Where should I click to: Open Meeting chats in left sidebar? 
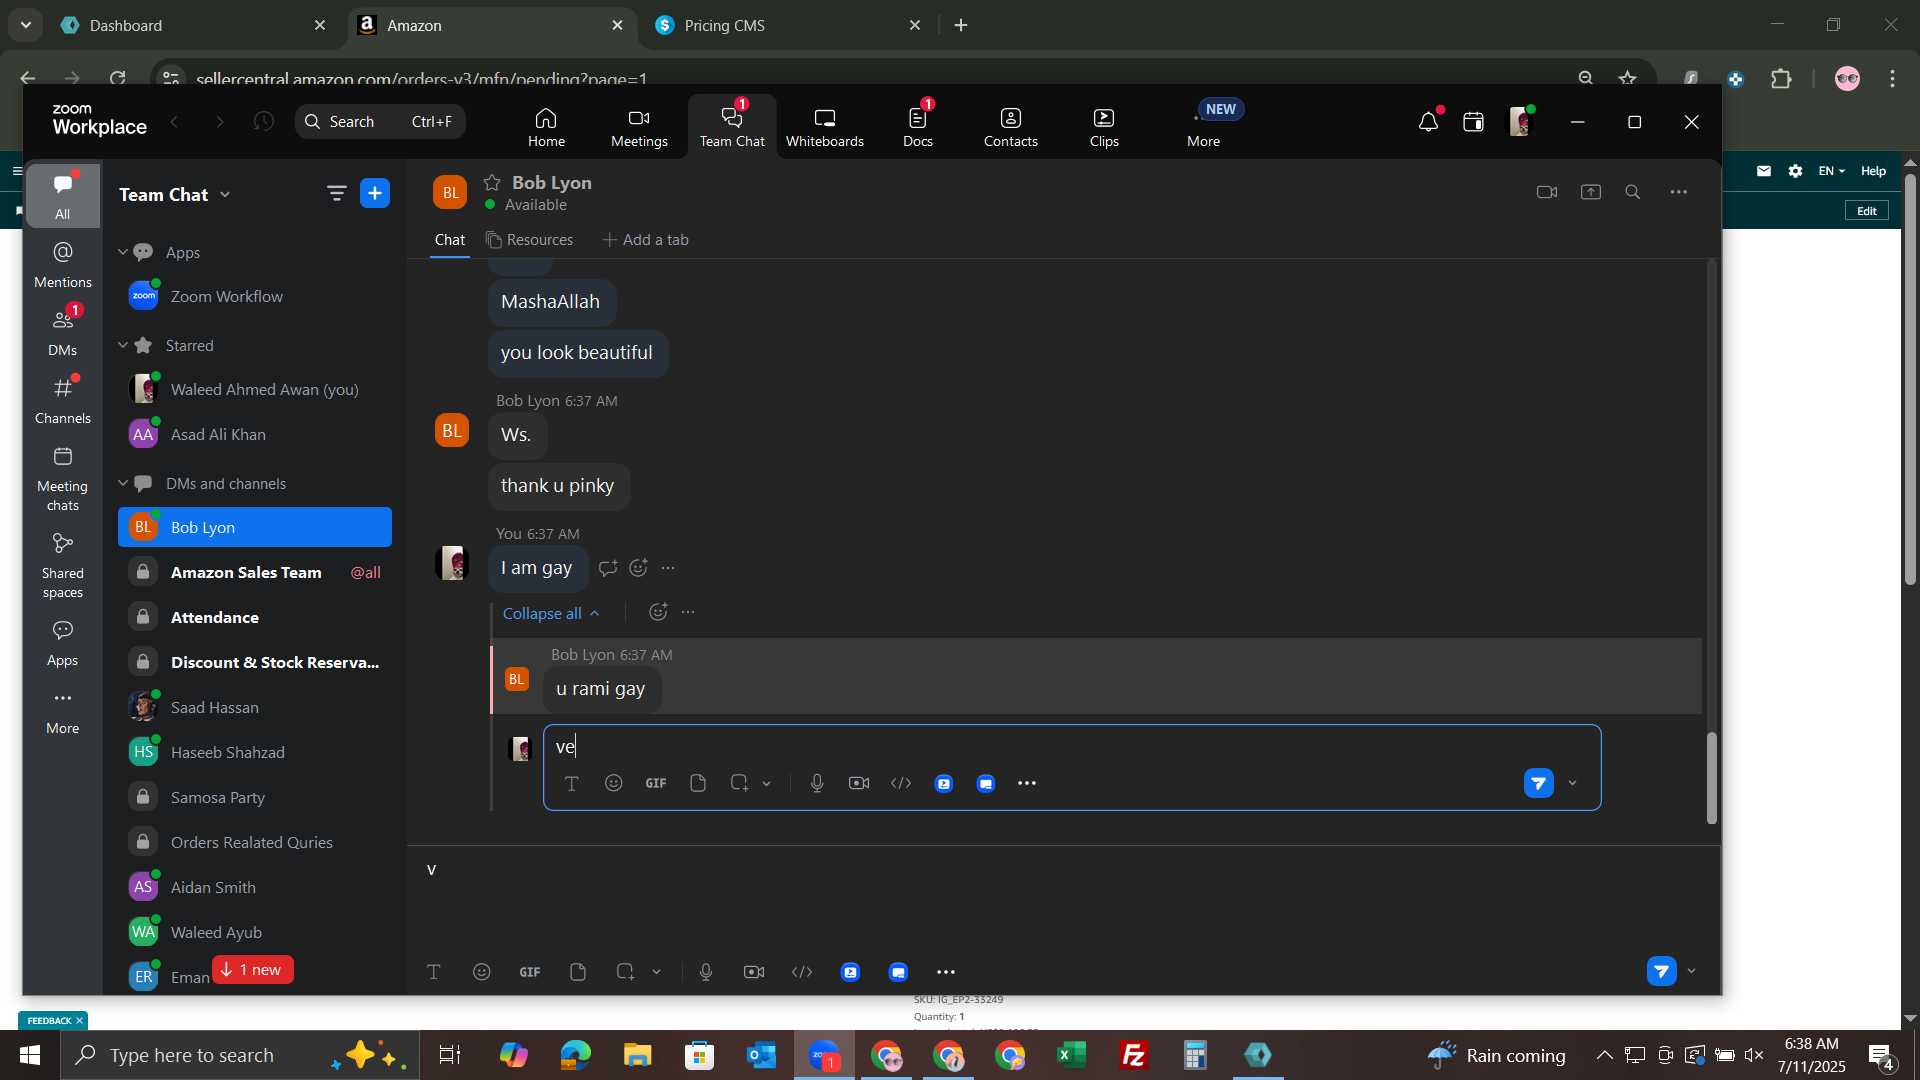pyautogui.click(x=62, y=478)
